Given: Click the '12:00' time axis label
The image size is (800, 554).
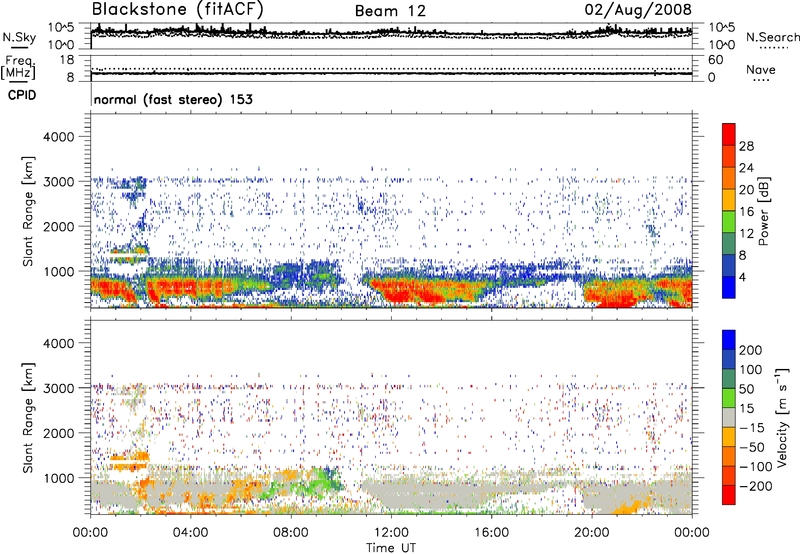Looking at the screenshot, I should [x=391, y=533].
